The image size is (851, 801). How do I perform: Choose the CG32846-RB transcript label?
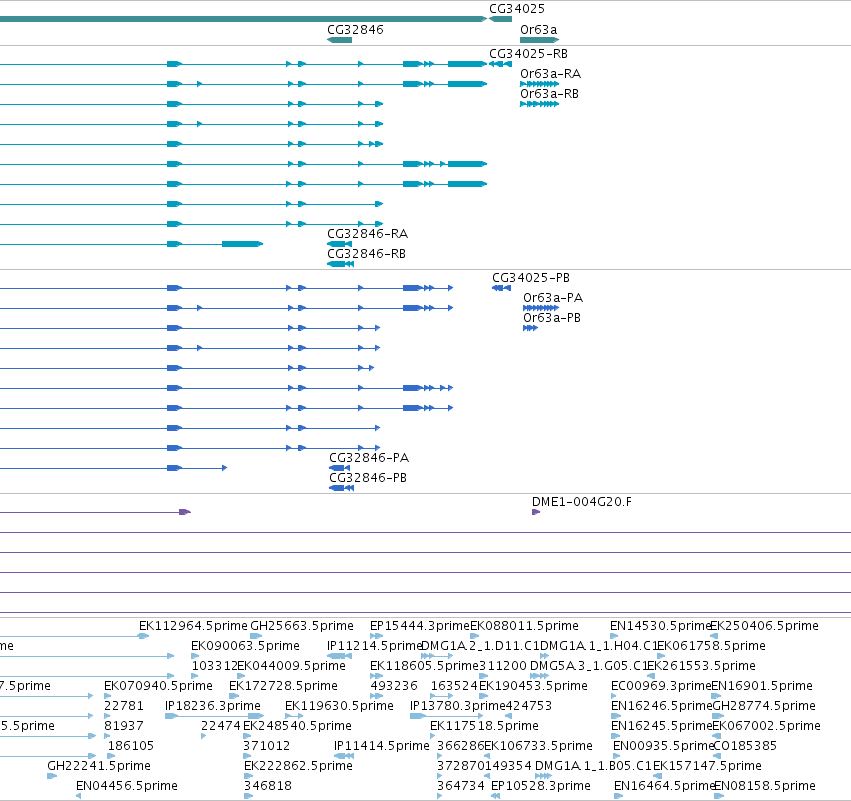click(x=366, y=254)
